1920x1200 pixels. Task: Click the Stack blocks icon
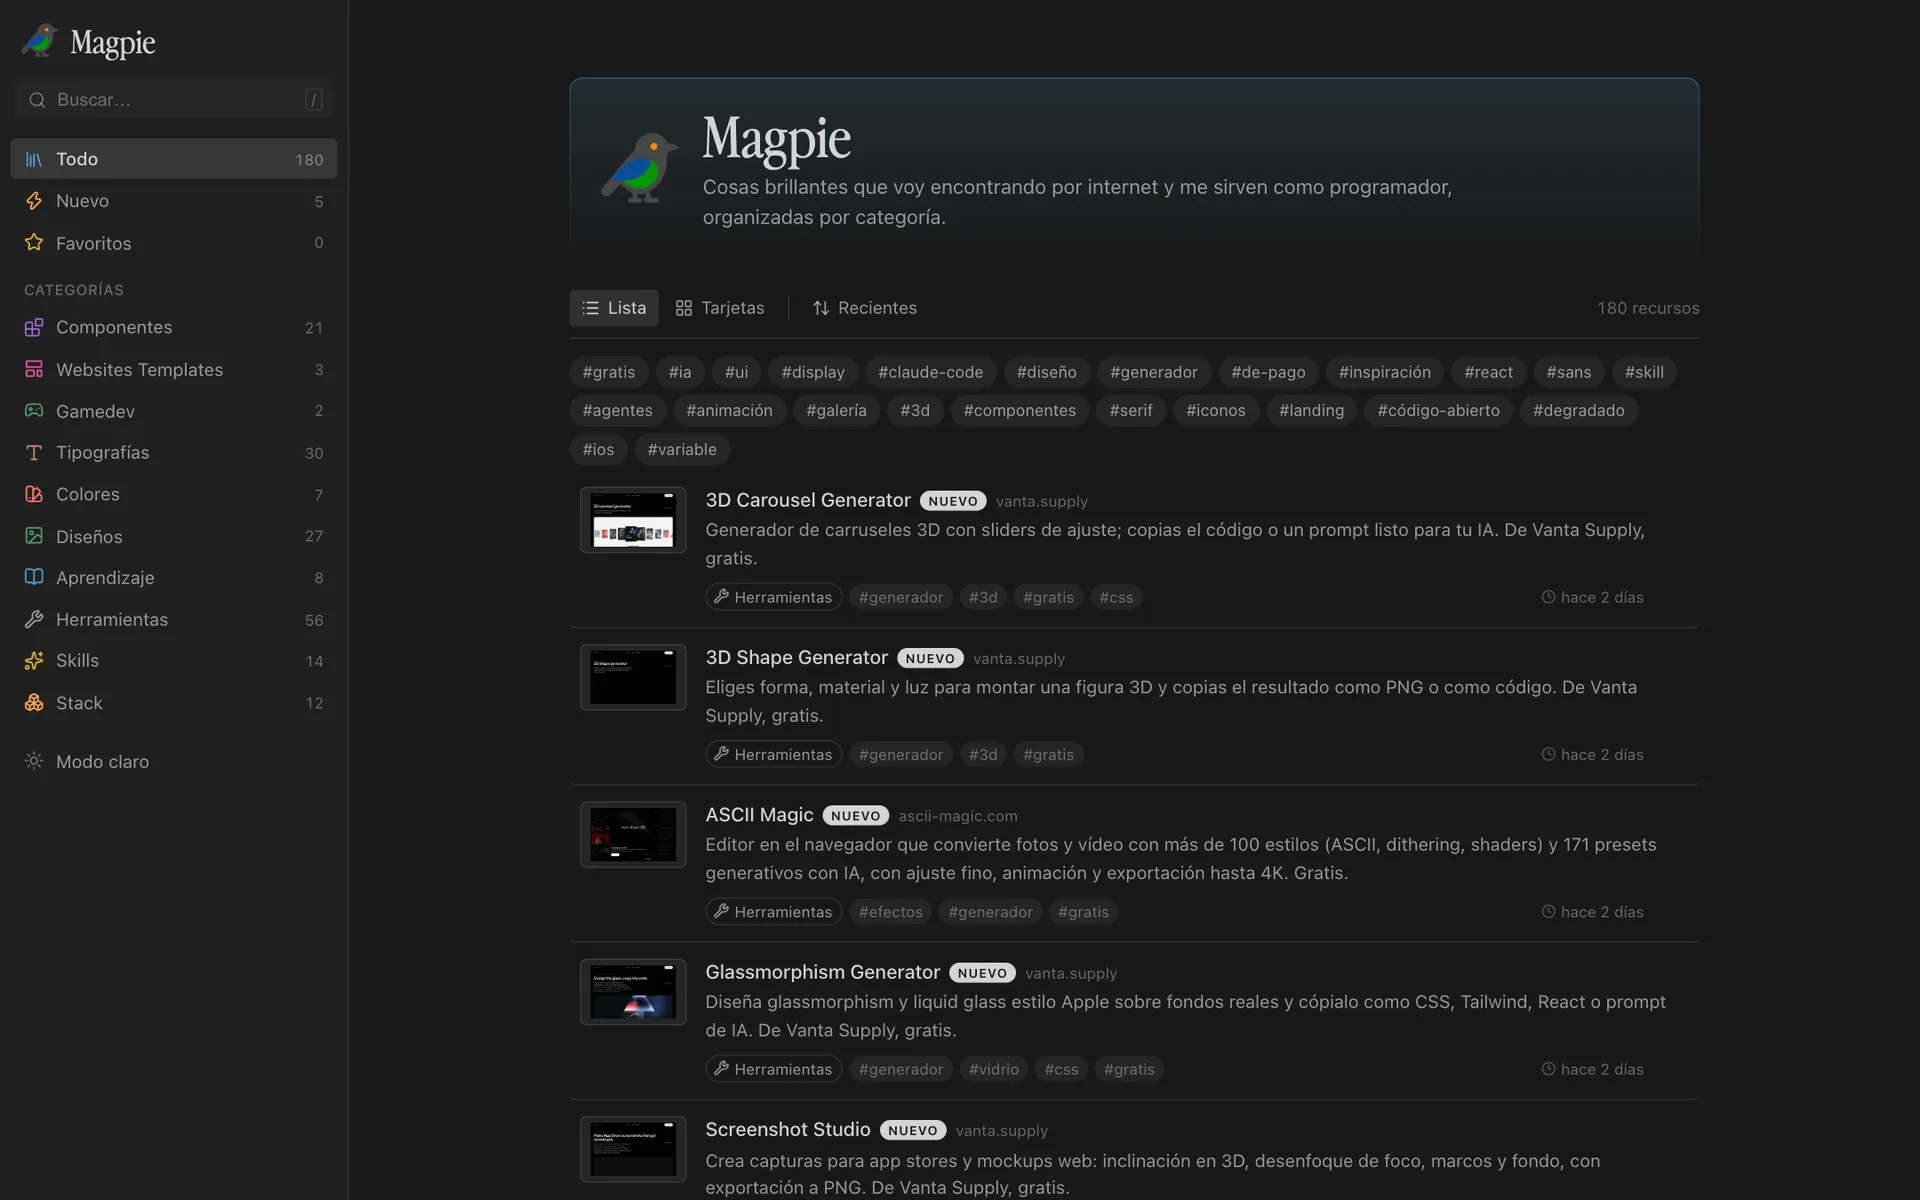(34, 703)
